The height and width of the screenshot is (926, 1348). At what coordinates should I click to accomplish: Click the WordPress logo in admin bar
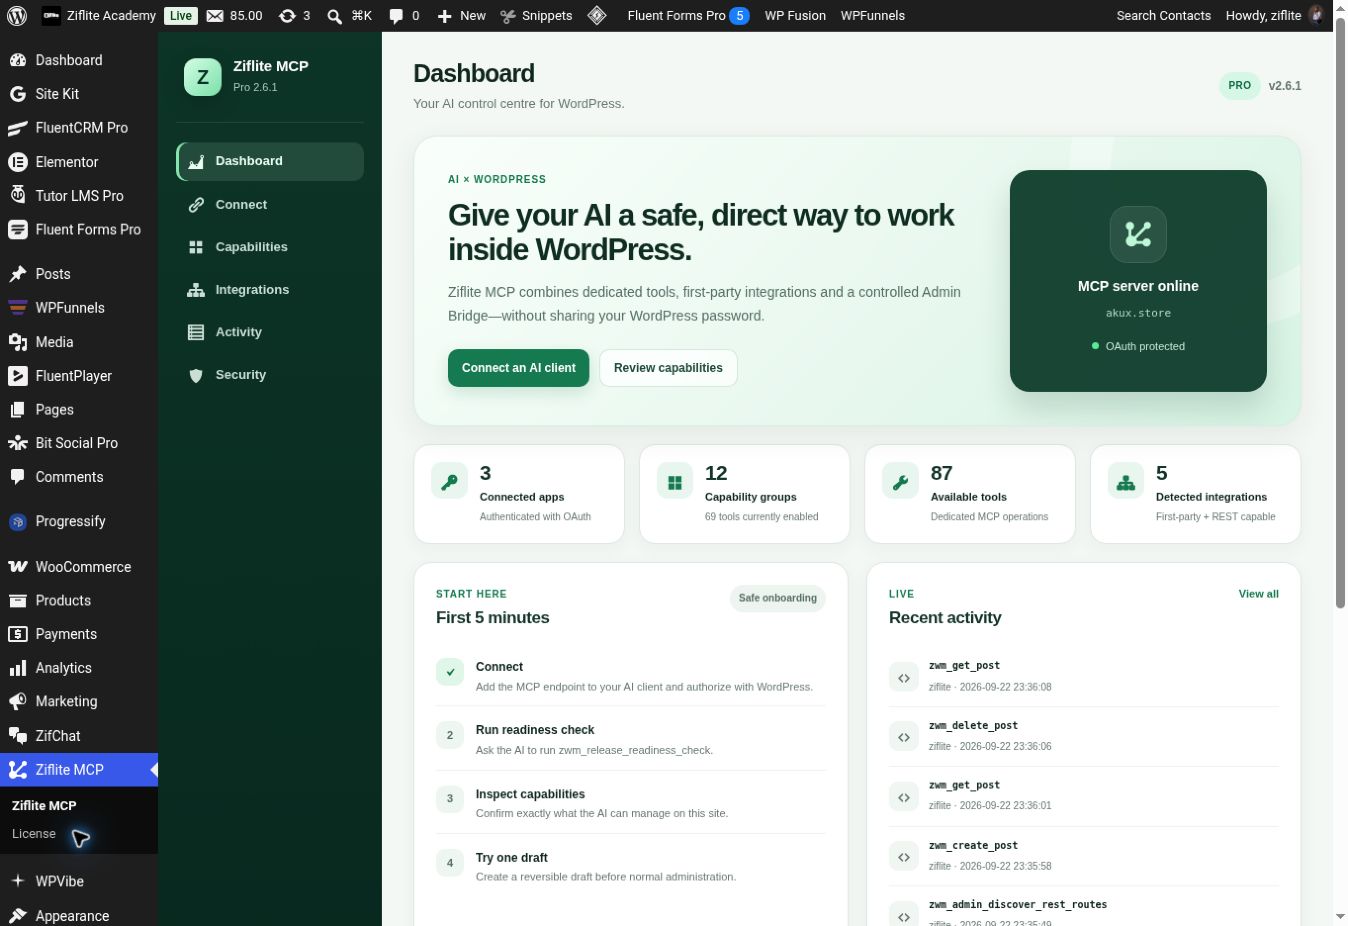tap(16, 15)
